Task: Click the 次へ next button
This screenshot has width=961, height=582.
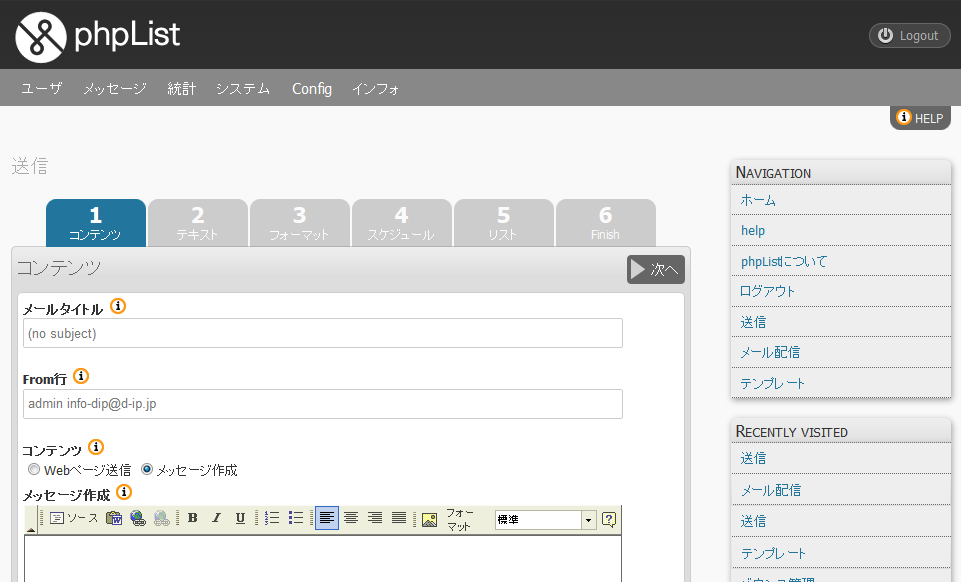Action: point(655,269)
